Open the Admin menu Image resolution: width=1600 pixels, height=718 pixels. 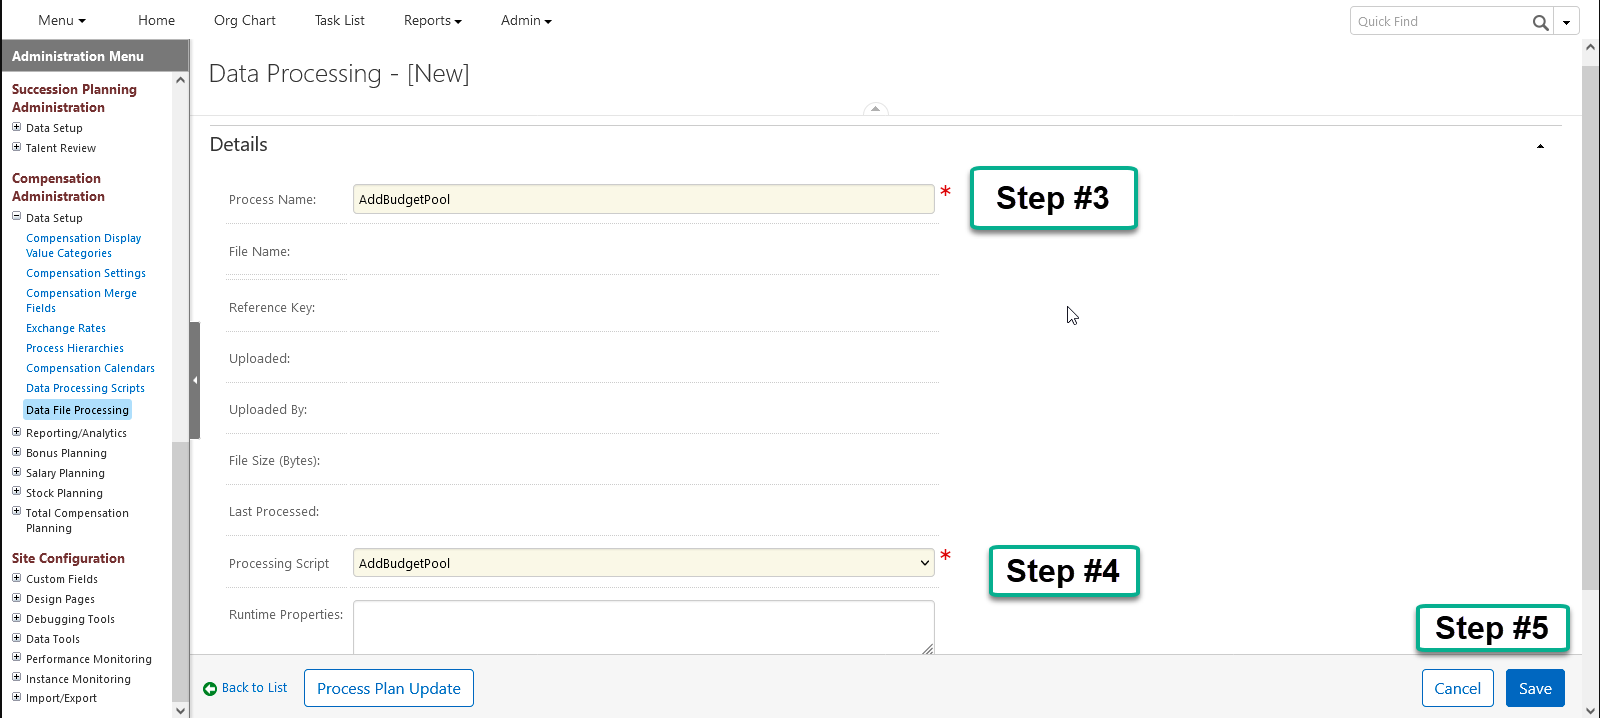coord(526,20)
